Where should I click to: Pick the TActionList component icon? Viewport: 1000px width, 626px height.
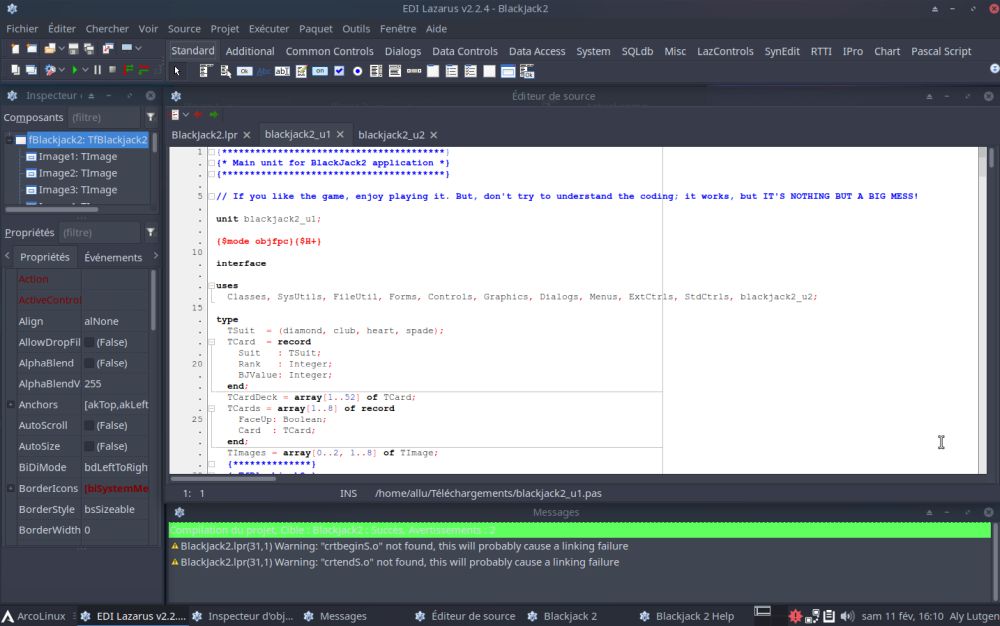tap(527, 71)
